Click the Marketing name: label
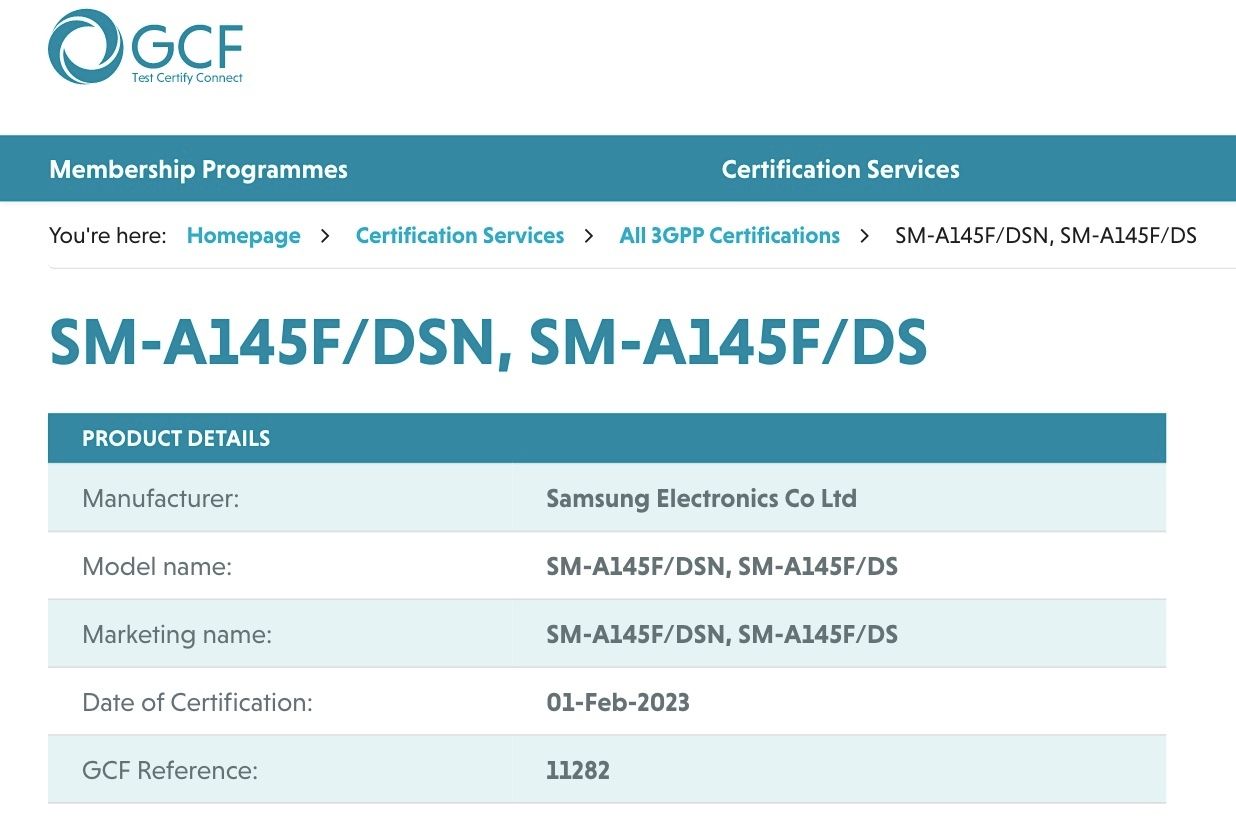 click(177, 635)
